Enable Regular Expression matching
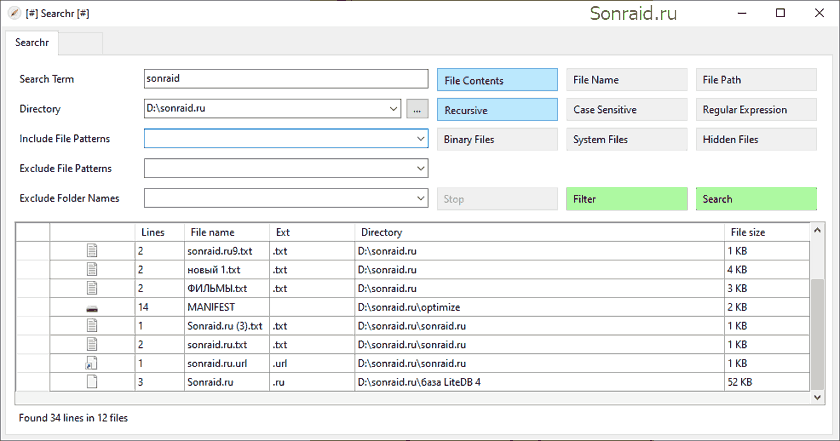The width and height of the screenshot is (840, 441). (756, 110)
